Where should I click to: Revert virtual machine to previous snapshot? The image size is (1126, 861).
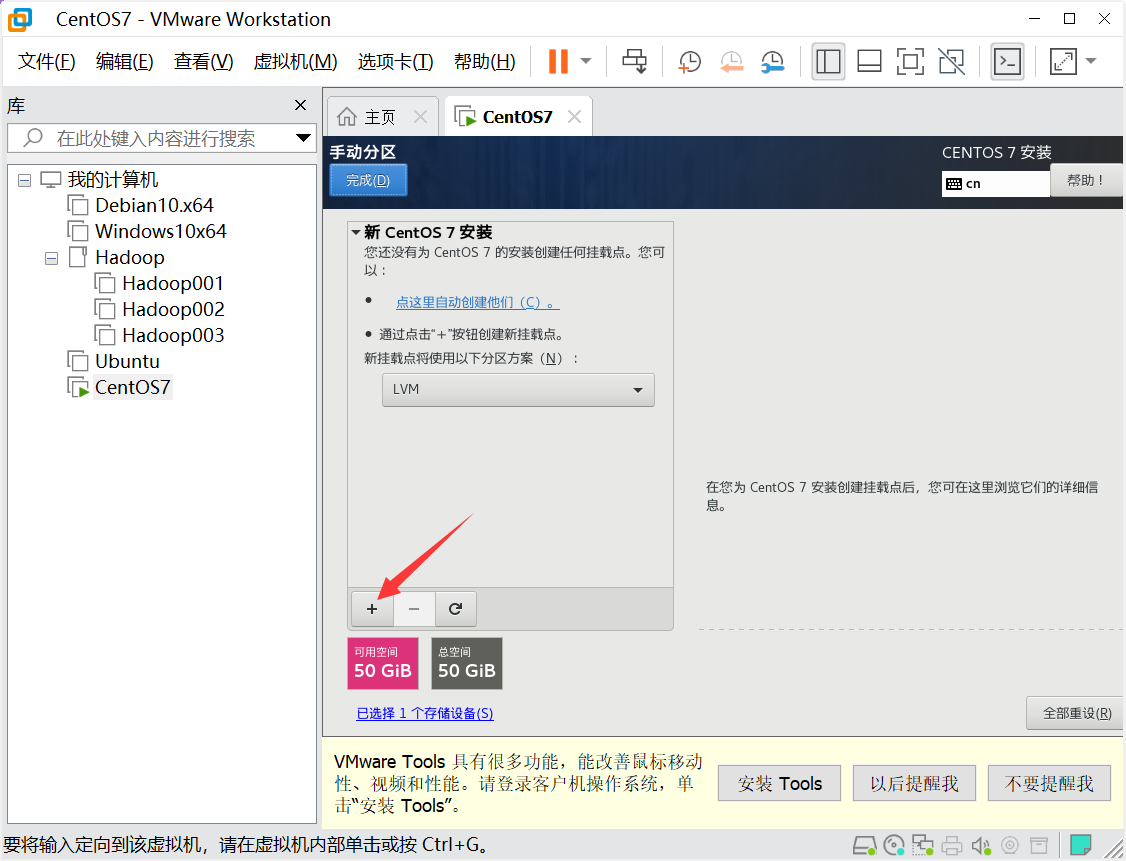click(x=731, y=62)
